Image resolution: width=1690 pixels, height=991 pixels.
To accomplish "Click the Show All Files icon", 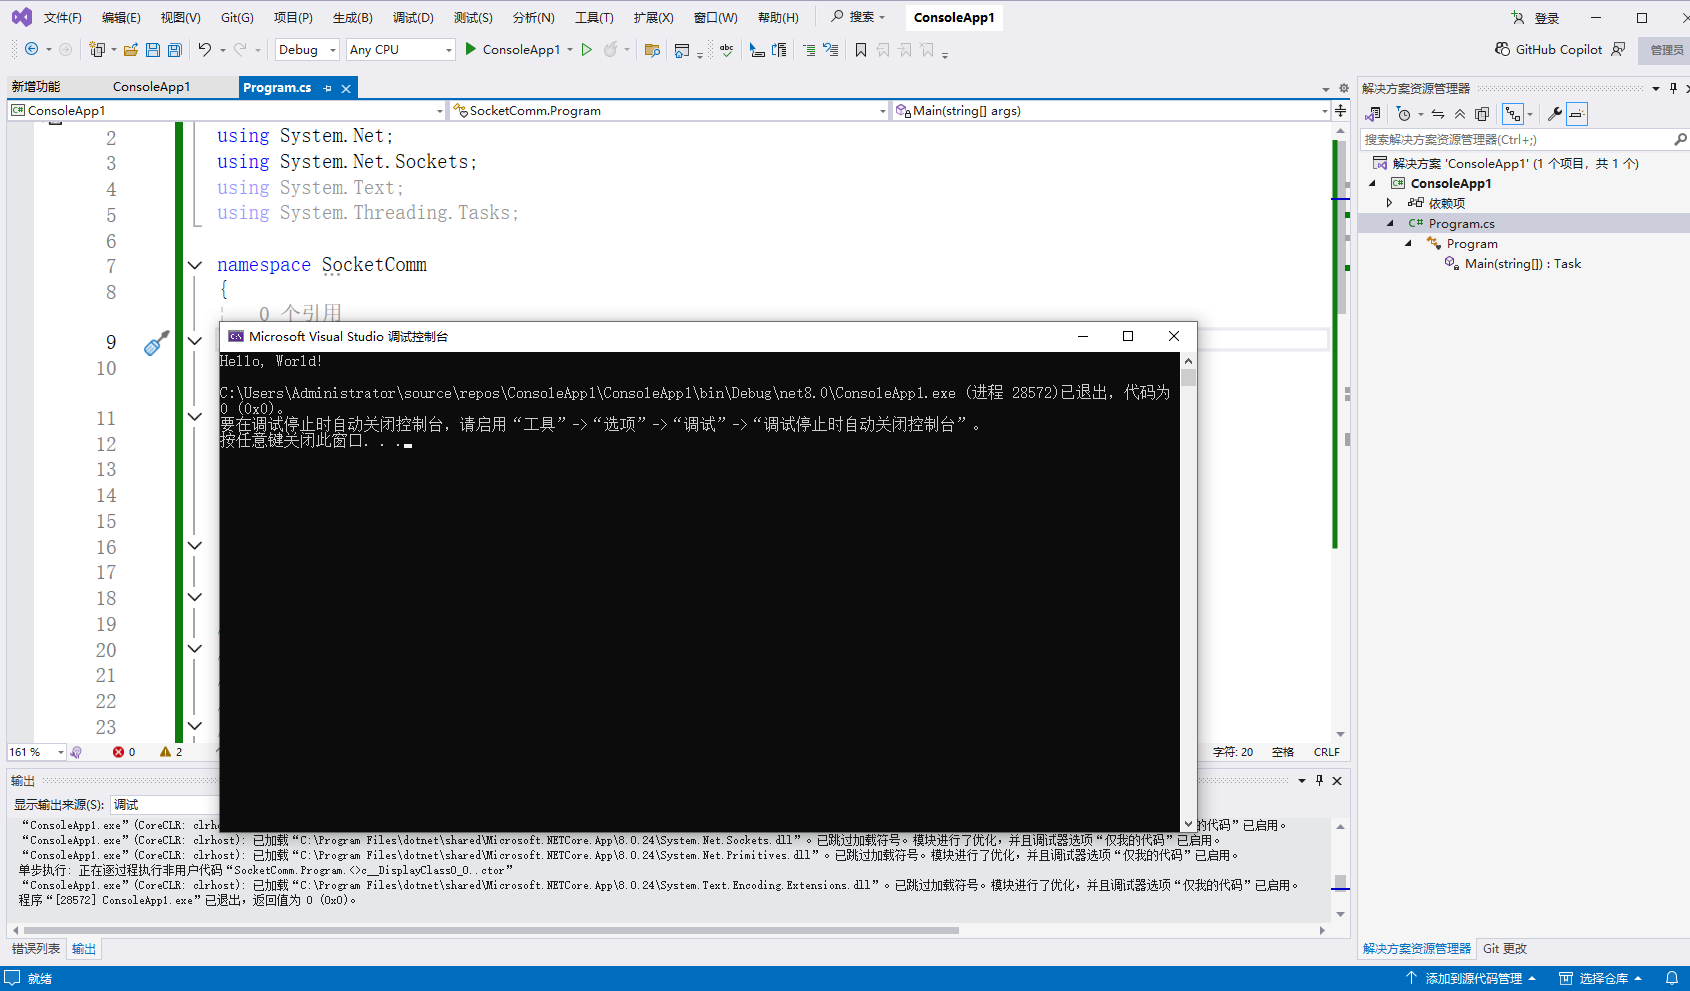I will [1482, 114].
